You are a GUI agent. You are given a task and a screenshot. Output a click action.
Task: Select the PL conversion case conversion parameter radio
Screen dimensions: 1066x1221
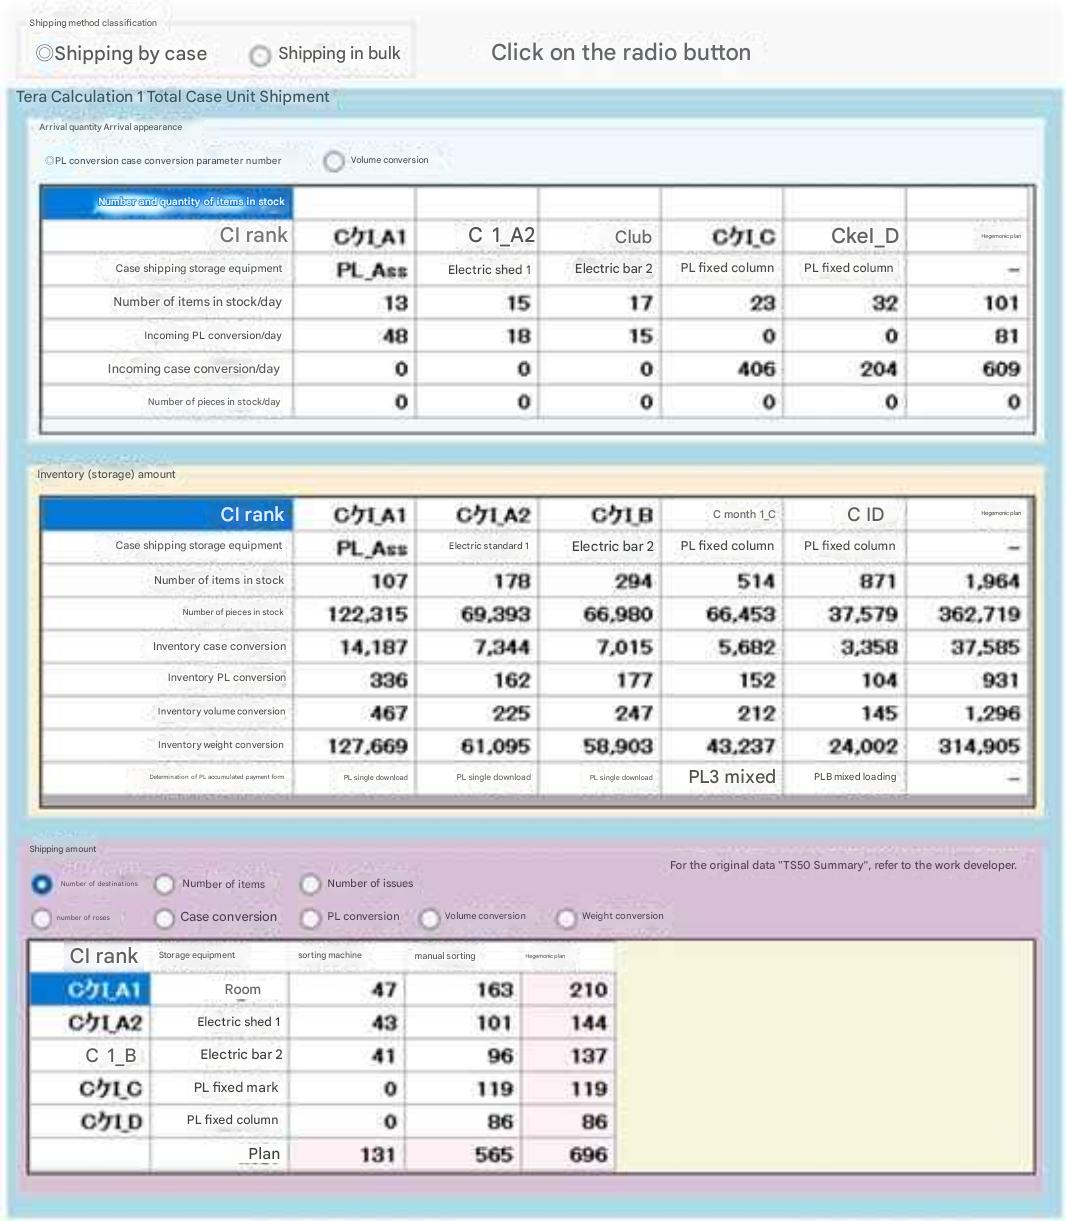pyautogui.click(x=49, y=161)
